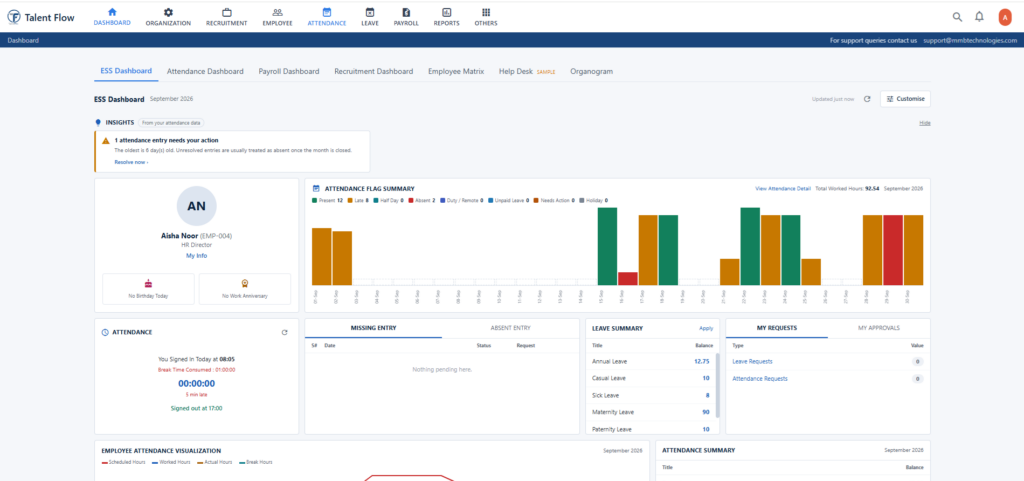Toggle the Late legend item

[358, 200]
